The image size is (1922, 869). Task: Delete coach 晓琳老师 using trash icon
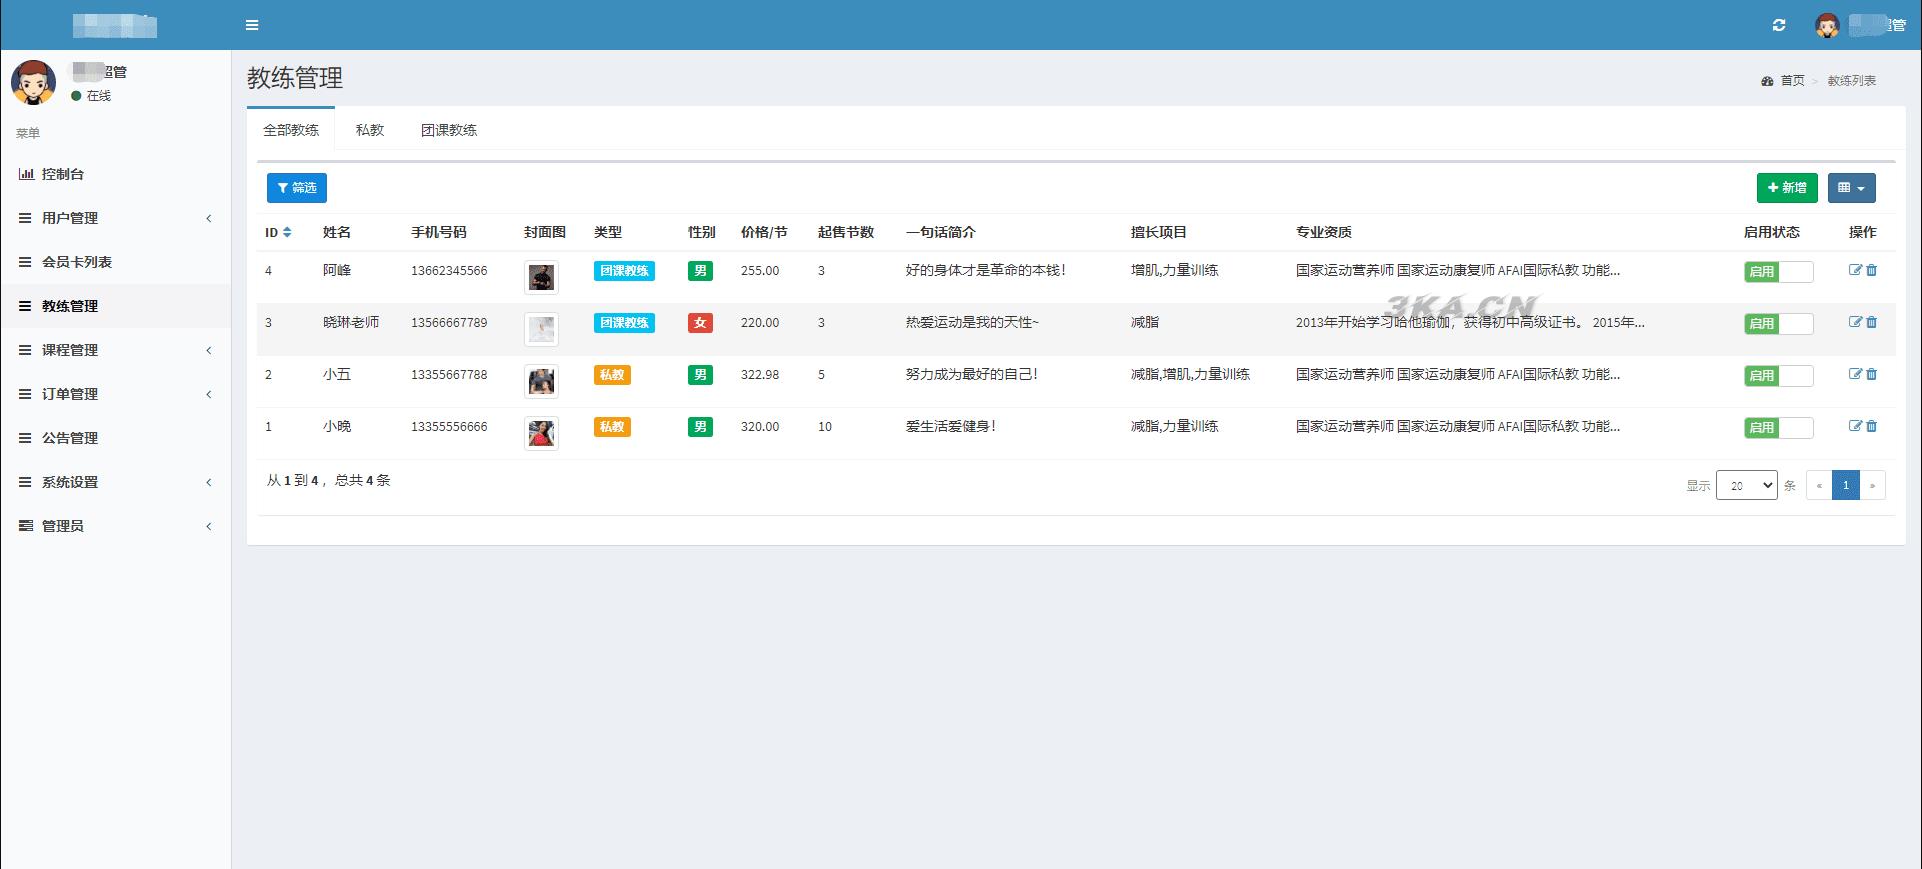coord(1872,322)
